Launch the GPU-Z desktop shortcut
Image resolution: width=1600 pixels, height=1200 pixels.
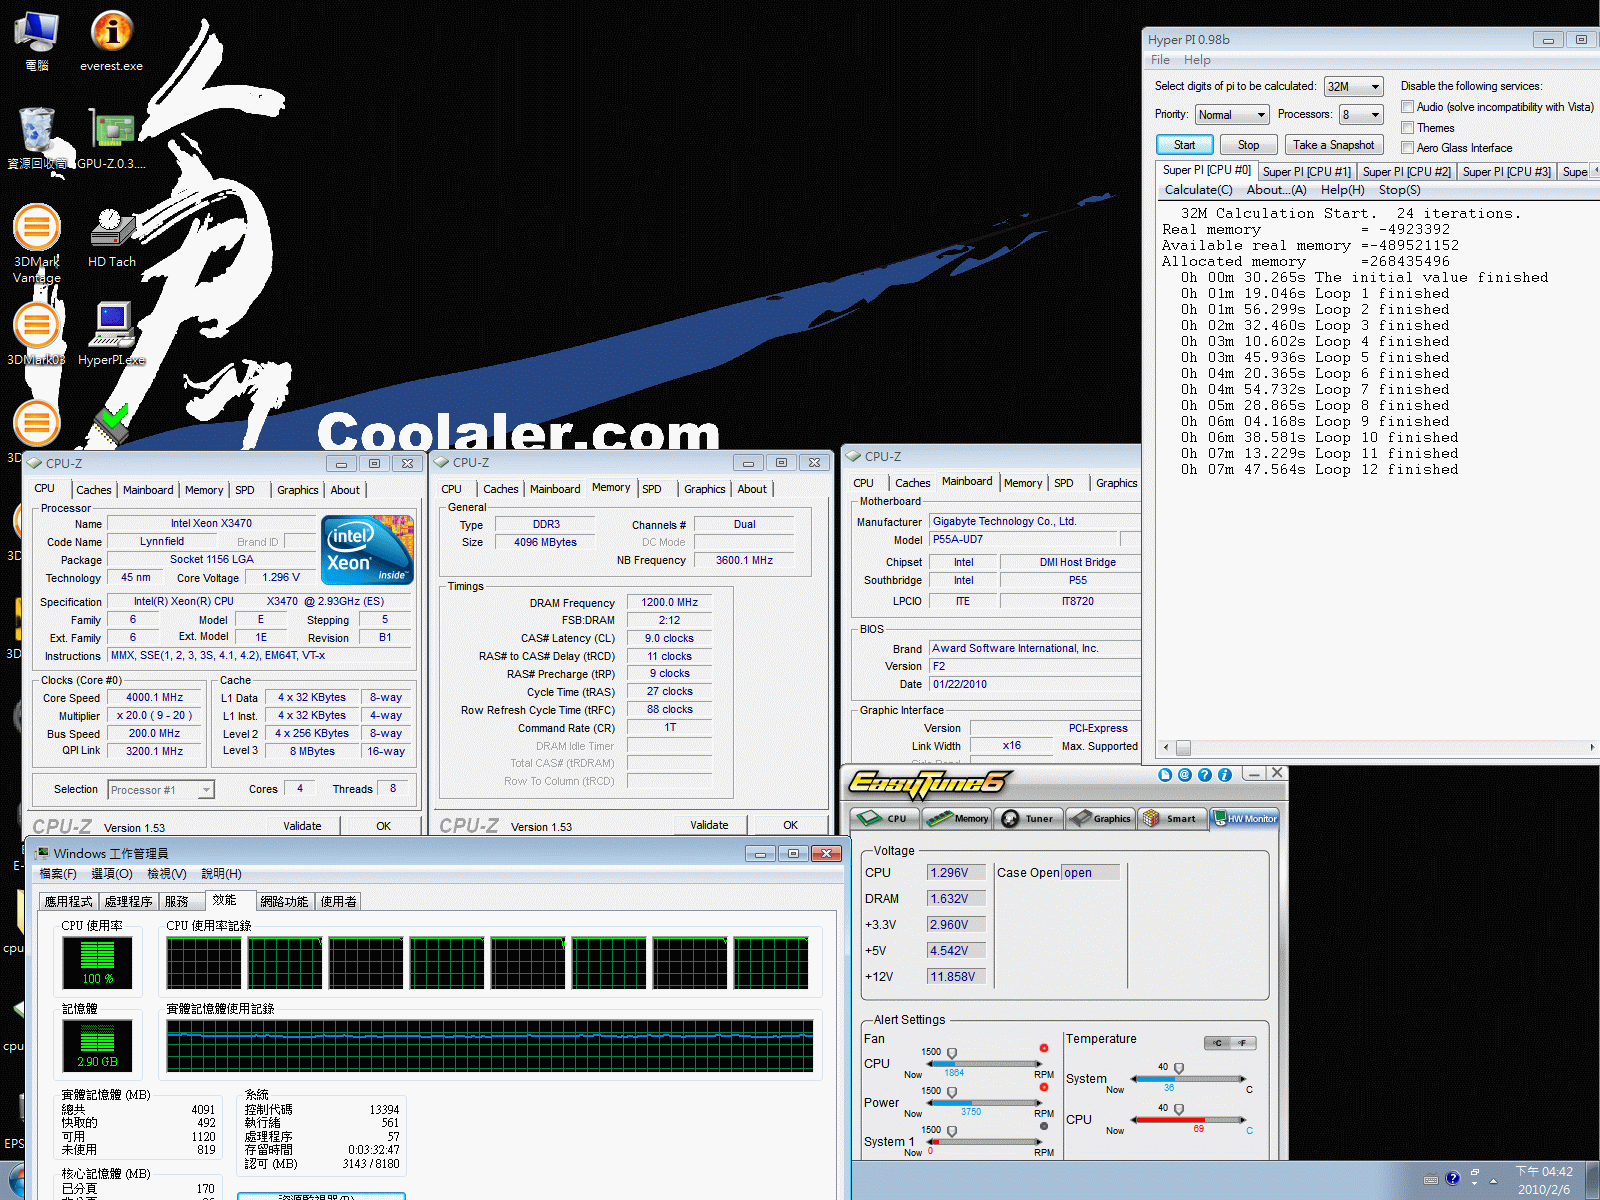click(x=111, y=138)
